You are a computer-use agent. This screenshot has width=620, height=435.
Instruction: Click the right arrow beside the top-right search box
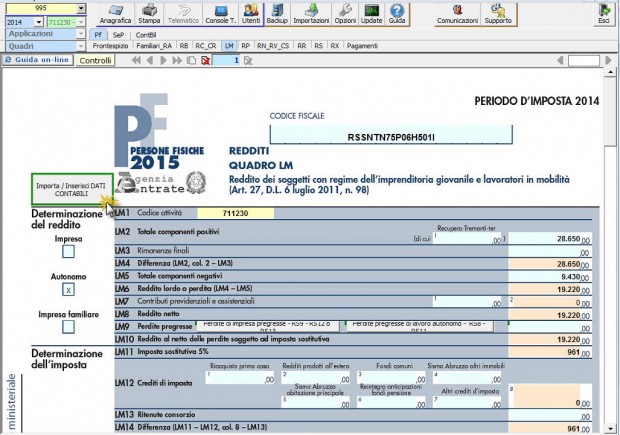(x=608, y=61)
